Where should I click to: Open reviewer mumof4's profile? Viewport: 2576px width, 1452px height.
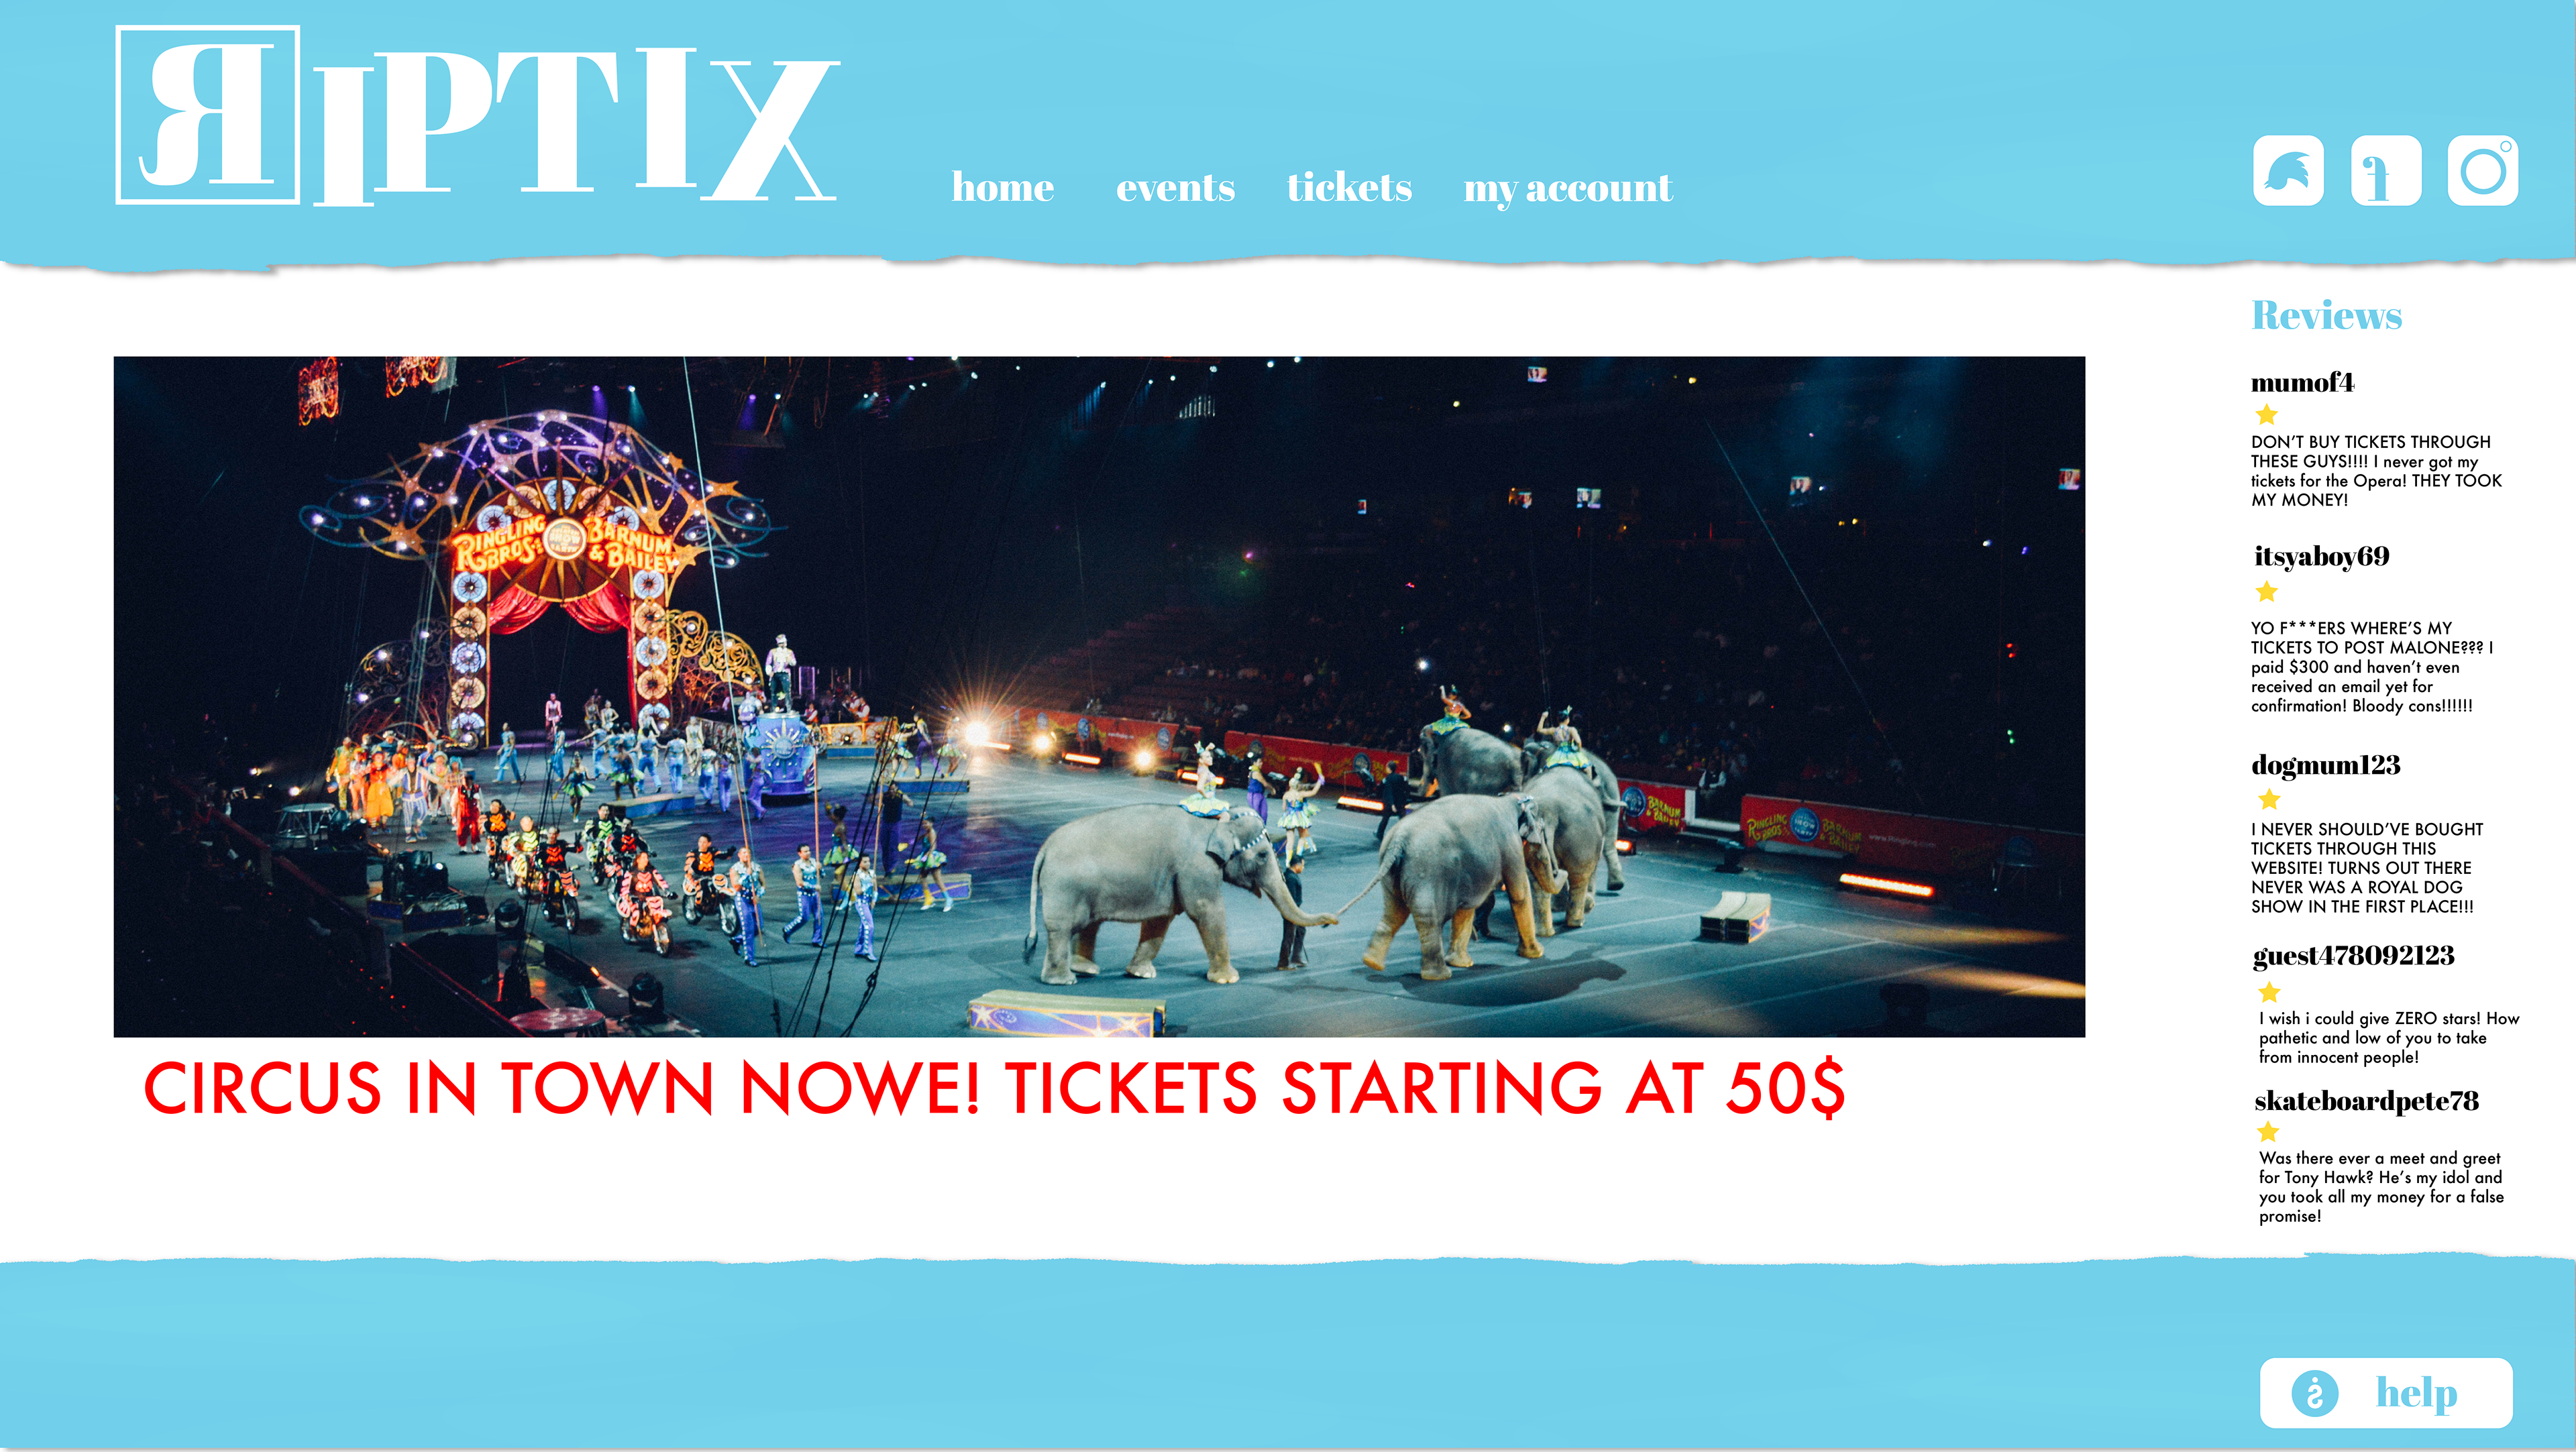click(x=2302, y=382)
